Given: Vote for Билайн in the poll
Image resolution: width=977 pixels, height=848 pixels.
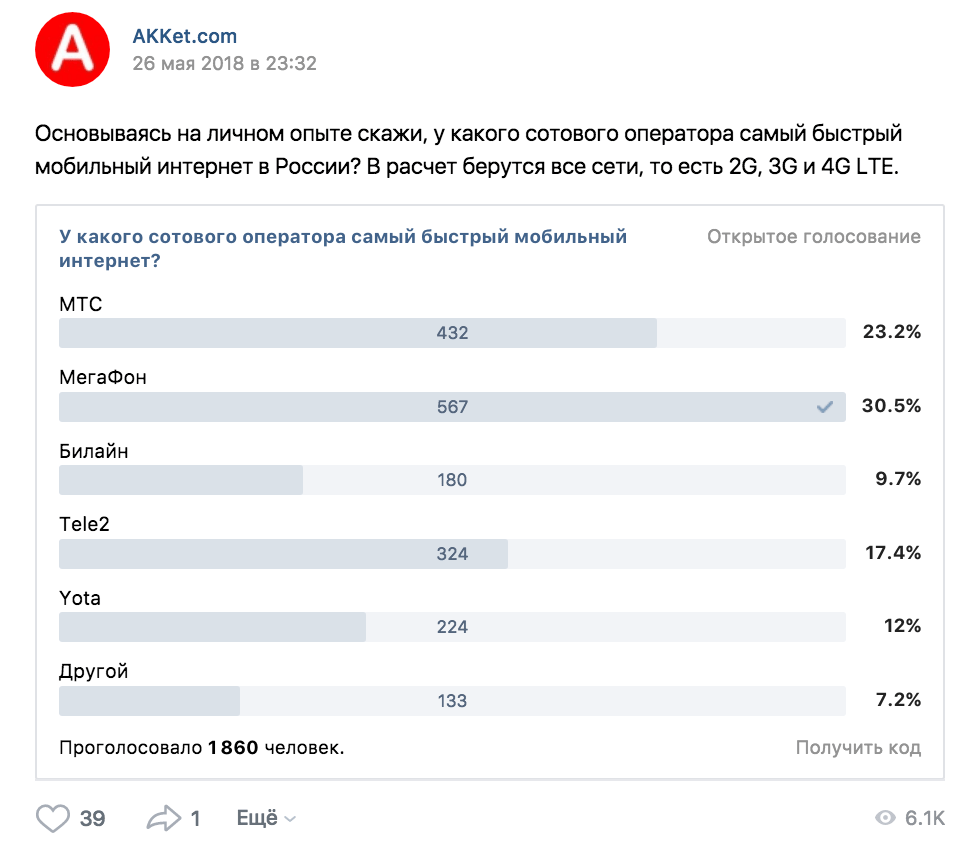Looking at the screenshot, I should tap(452, 480).
